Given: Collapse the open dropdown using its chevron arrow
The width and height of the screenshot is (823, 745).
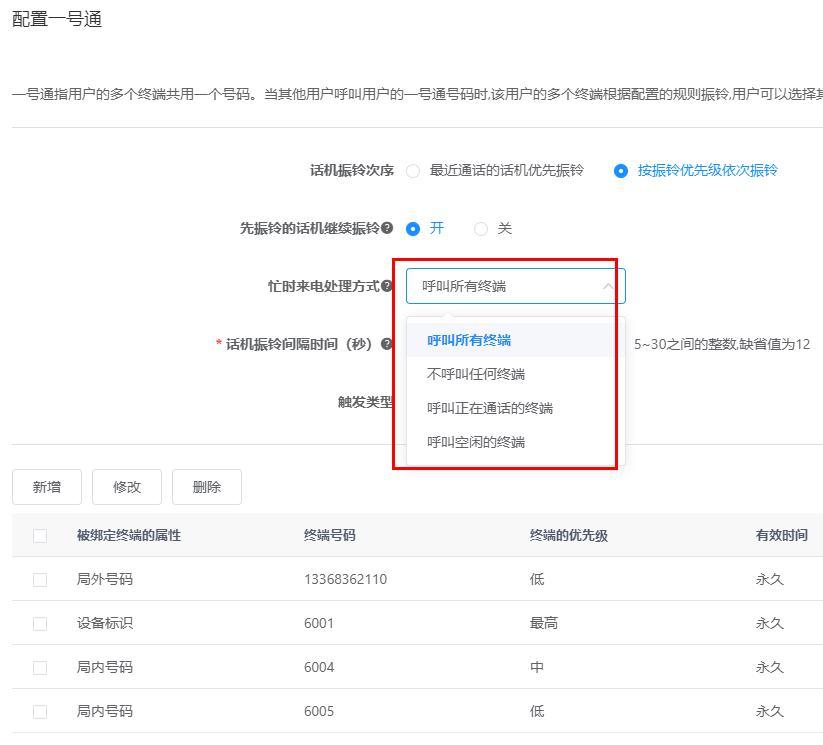Looking at the screenshot, I should [x=606, y=285].
